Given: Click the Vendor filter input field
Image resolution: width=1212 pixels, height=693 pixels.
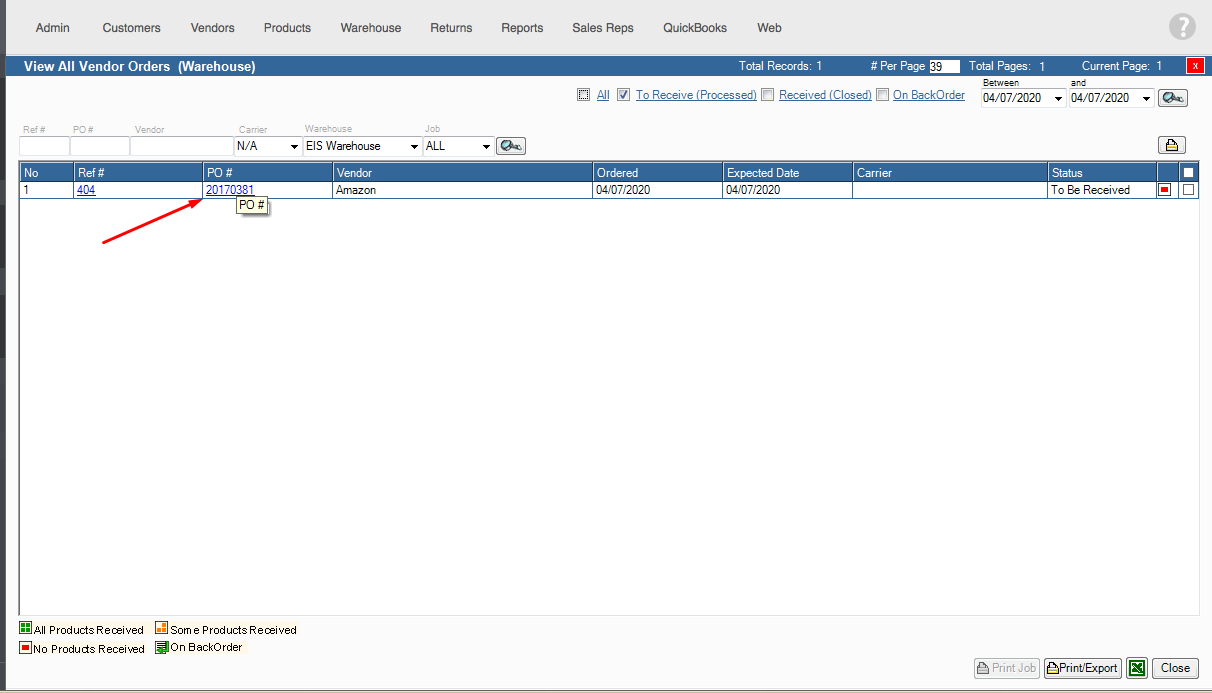Looking at the screenshot, I should (x=180, y=146).
